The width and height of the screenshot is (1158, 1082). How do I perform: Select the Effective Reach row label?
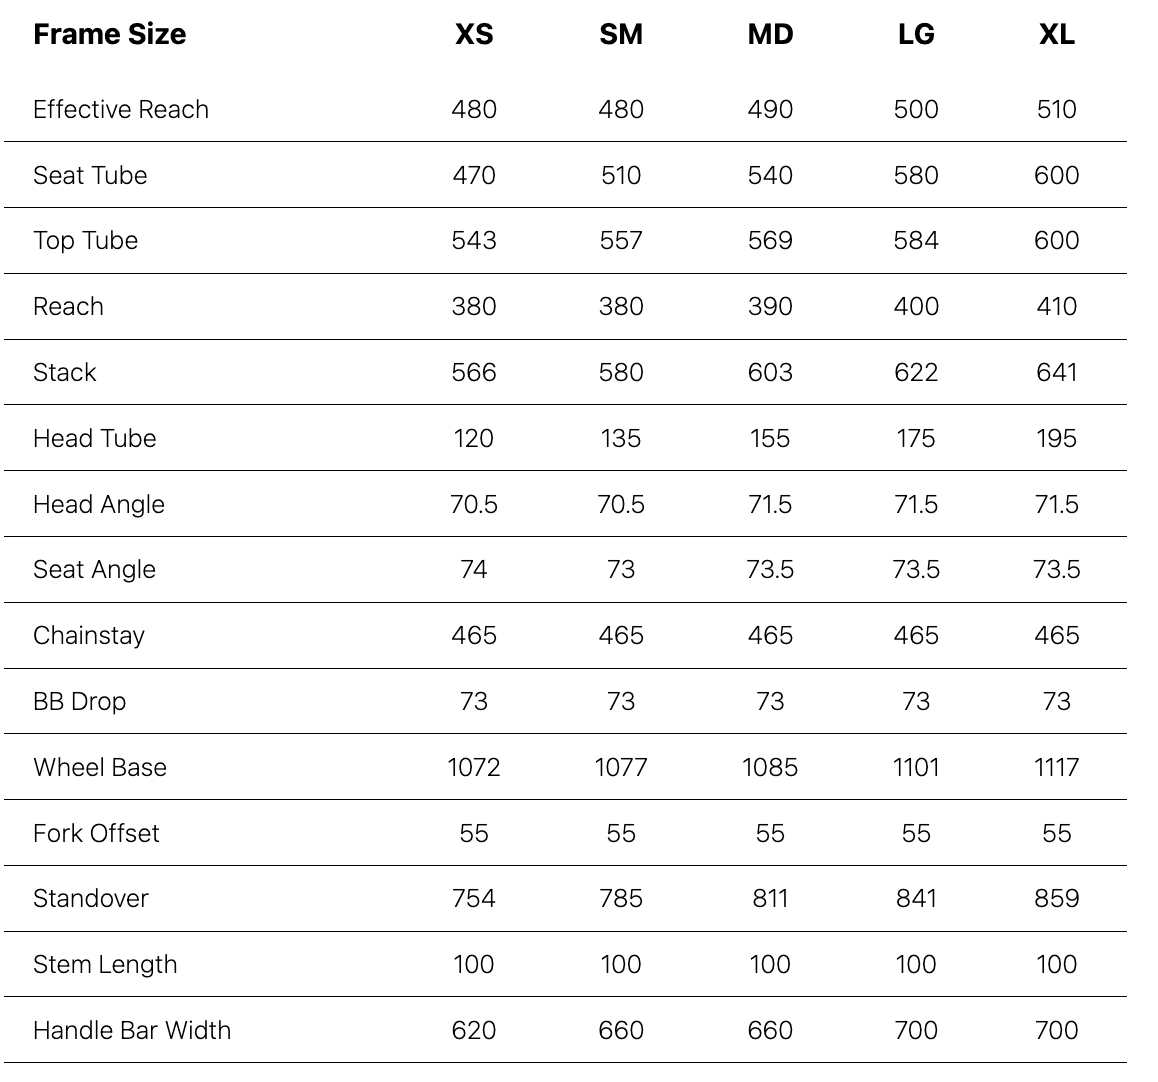pos(121,109)
